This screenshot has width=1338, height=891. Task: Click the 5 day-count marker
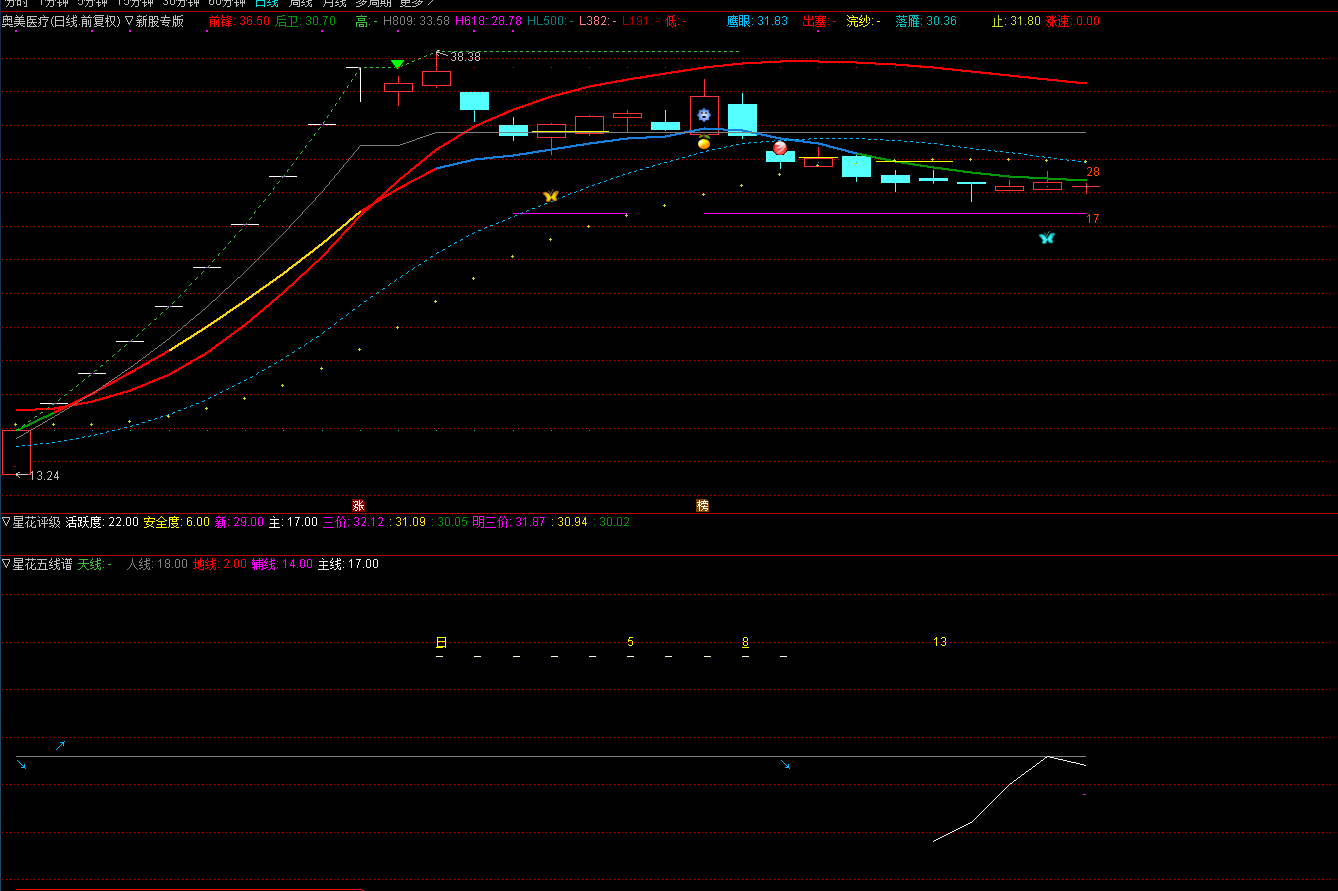[630, 642]
